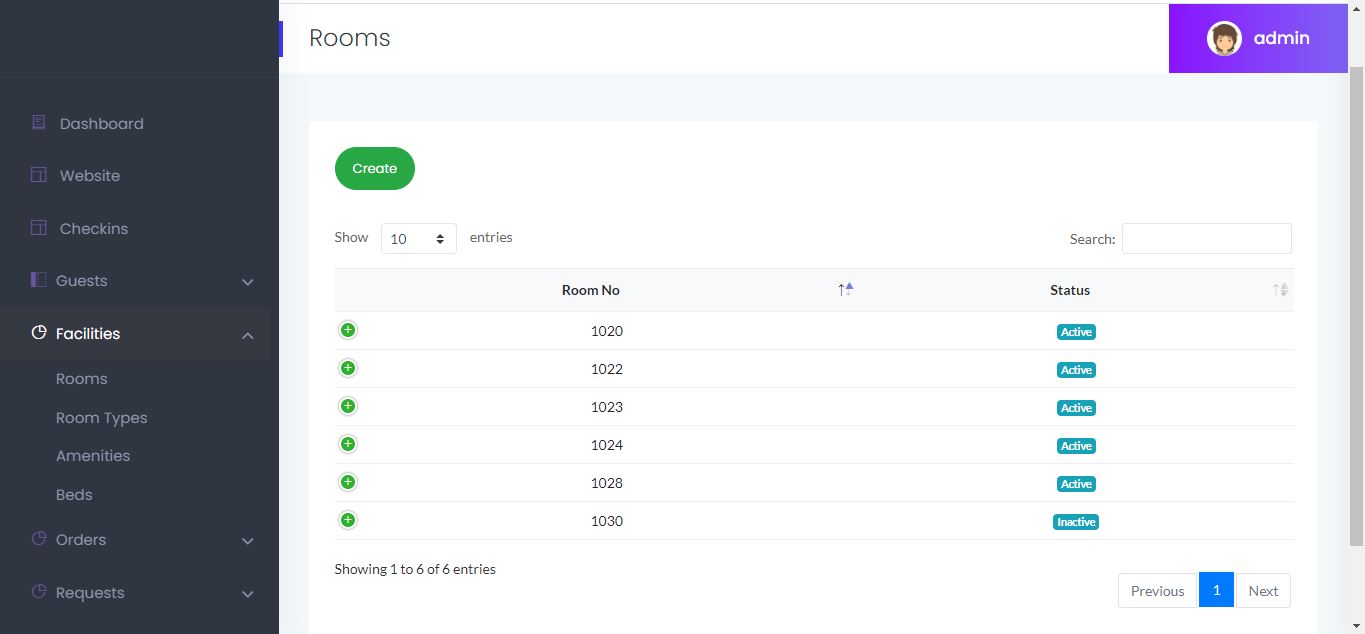Click the Active badge for room 1023
Viewport: 1365px width, 634px height.
point(1076,408)
